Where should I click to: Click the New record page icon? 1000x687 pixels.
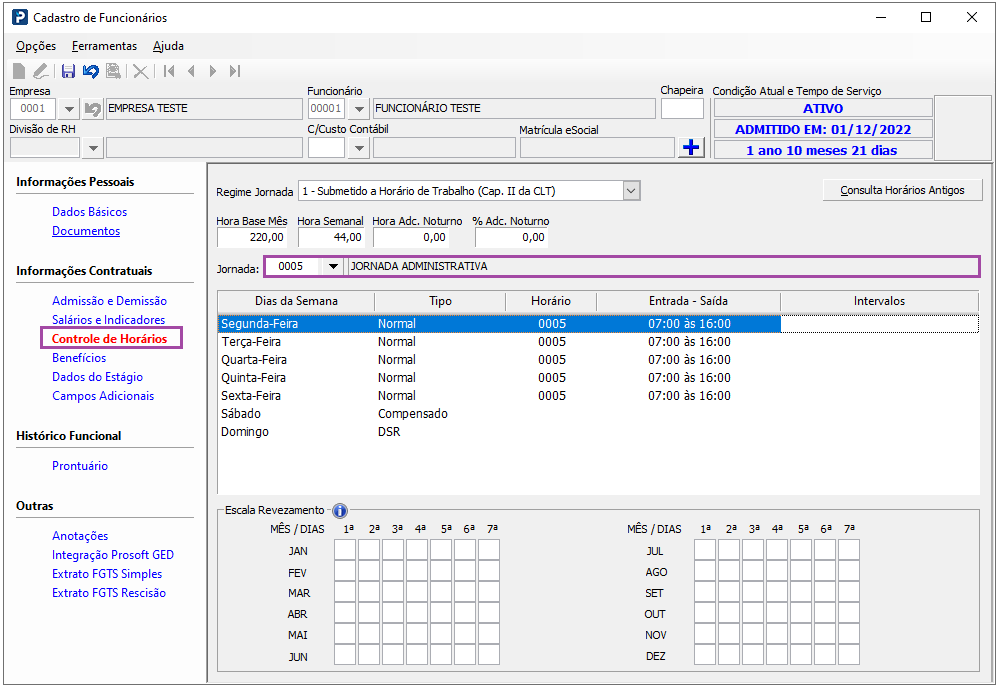click(x=19, y=71)
